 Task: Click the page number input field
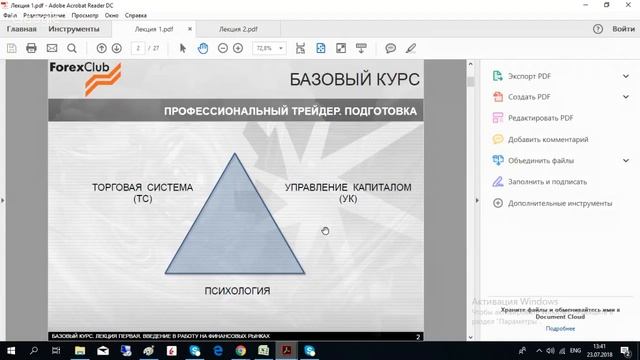pos(138,48)
